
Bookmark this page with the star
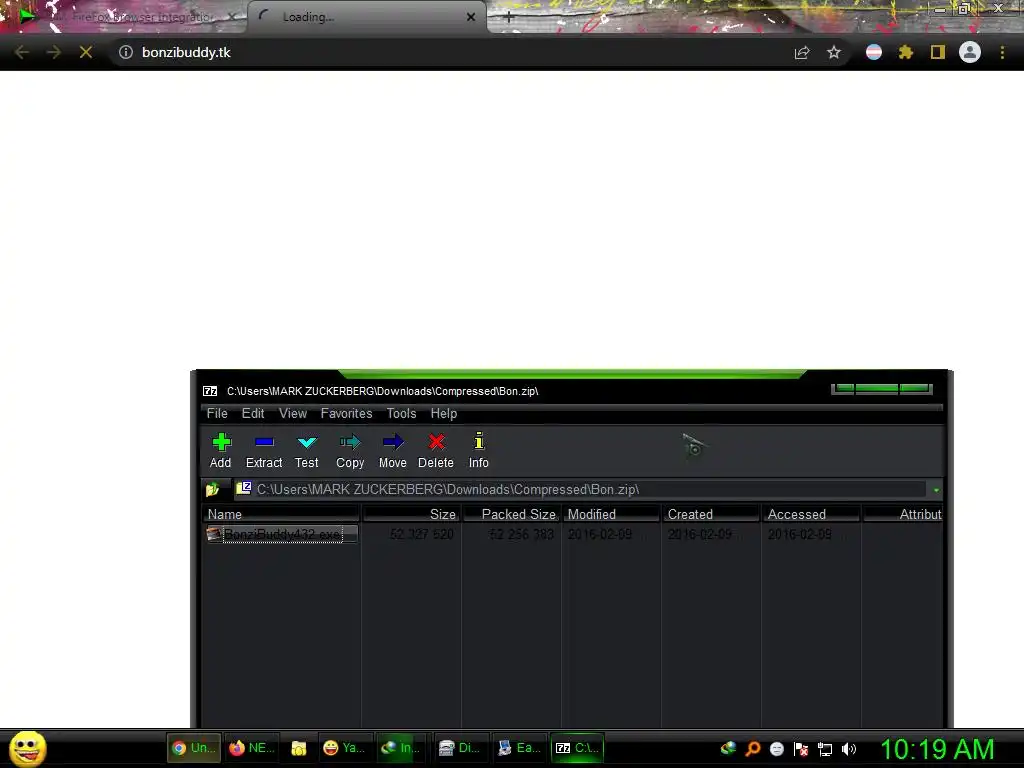click(833, 52)
